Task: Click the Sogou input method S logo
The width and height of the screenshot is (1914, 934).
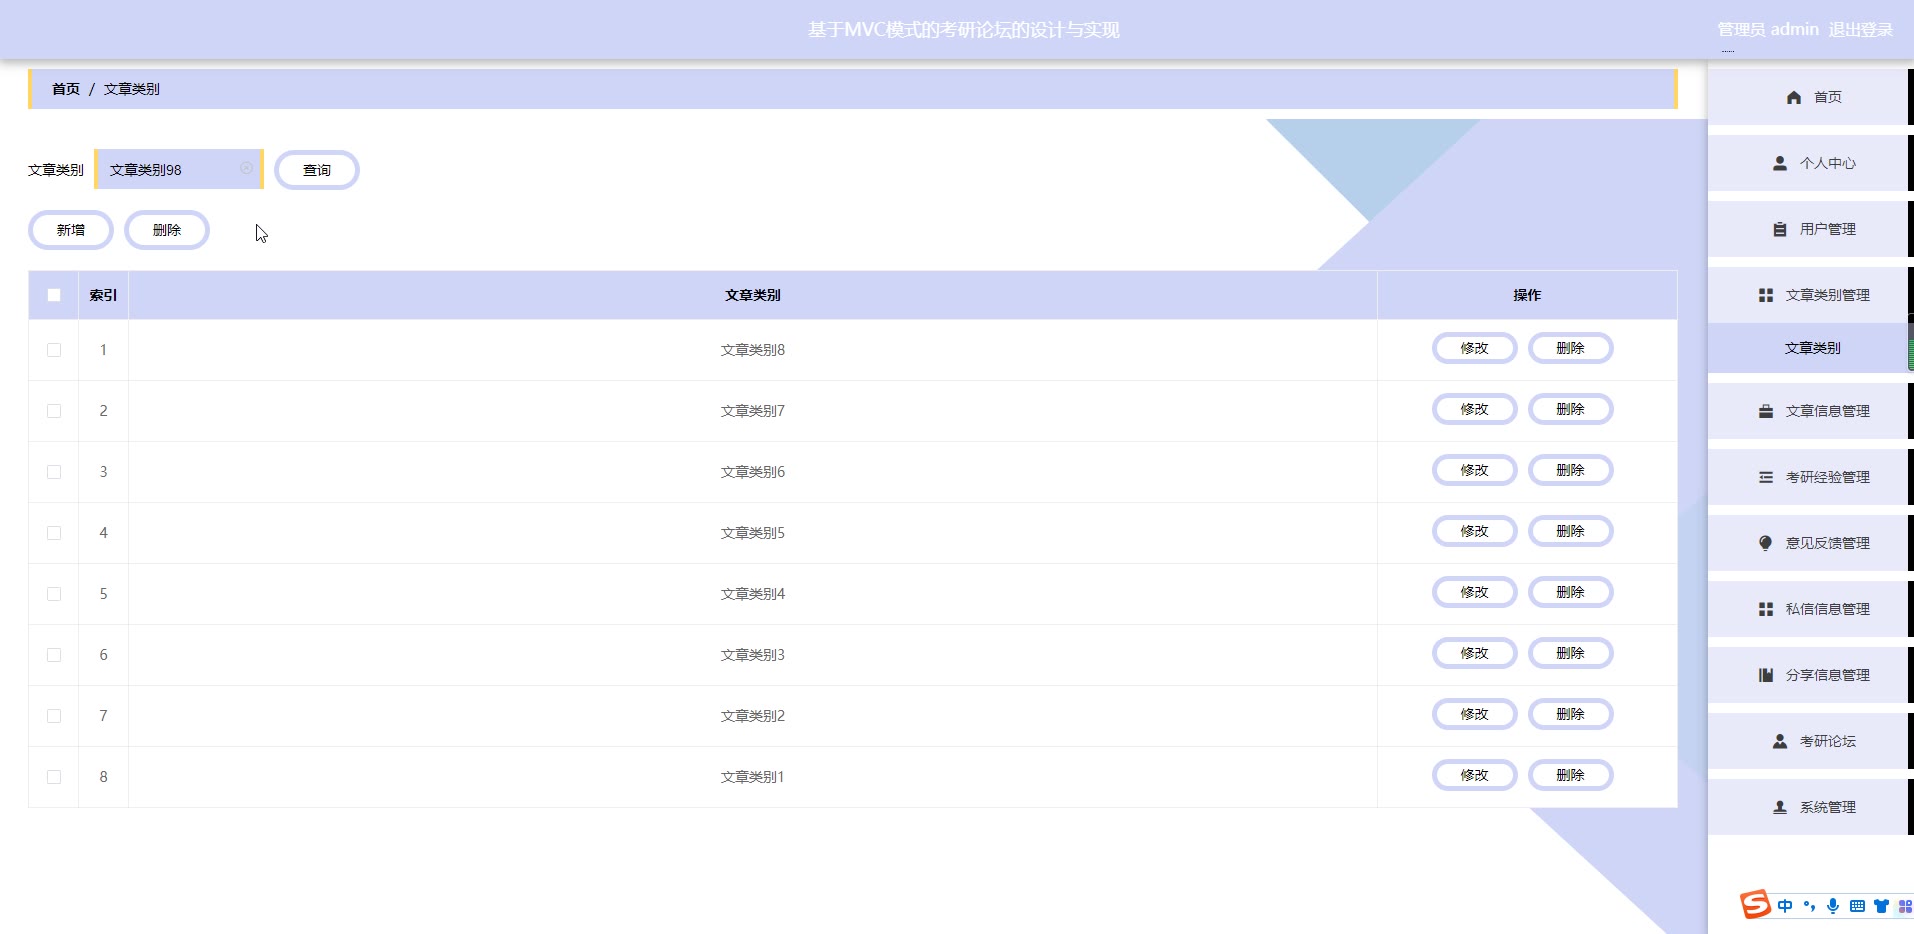Action: pyautogui.click(x=1755, y=904)
